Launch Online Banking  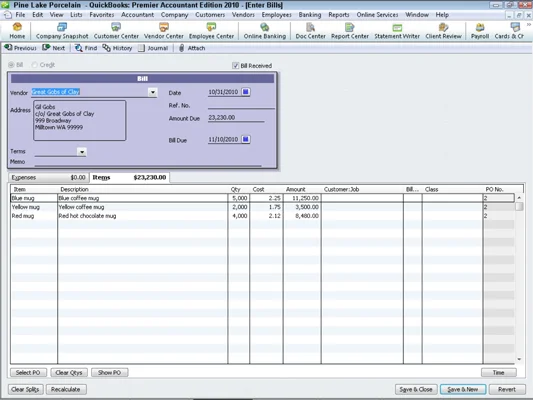(264, 31)
